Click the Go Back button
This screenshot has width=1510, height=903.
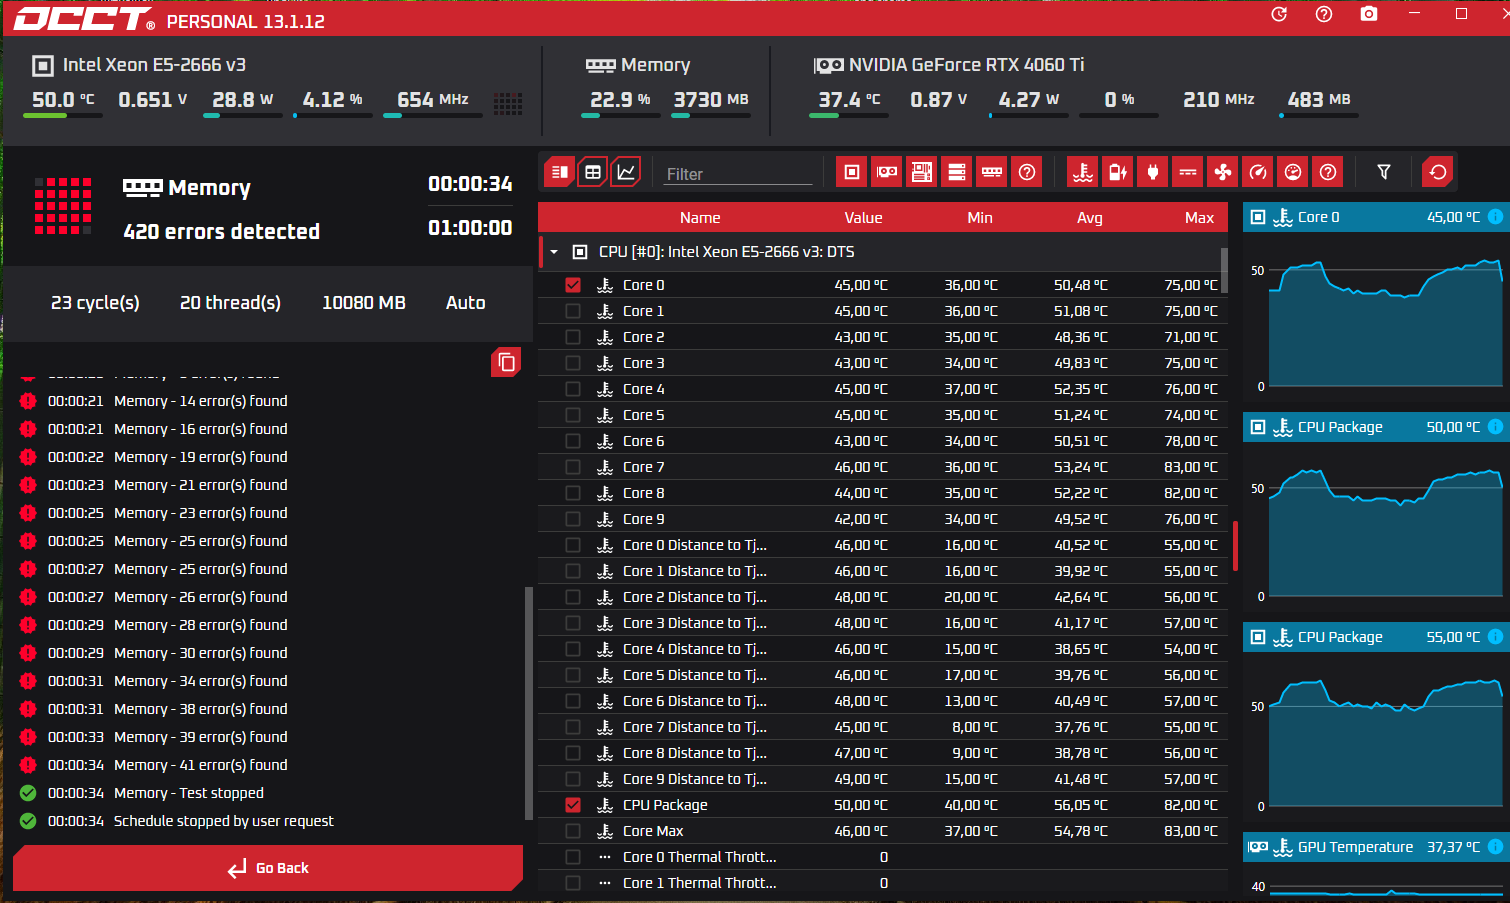click(x=268, y=868)
